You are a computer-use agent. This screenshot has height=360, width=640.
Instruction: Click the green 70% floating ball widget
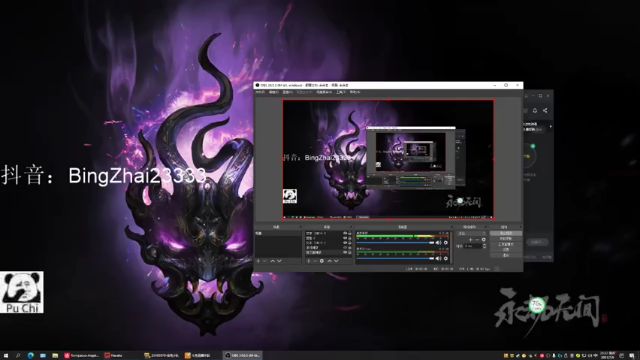pyautogui.click(x=536, y=305)
